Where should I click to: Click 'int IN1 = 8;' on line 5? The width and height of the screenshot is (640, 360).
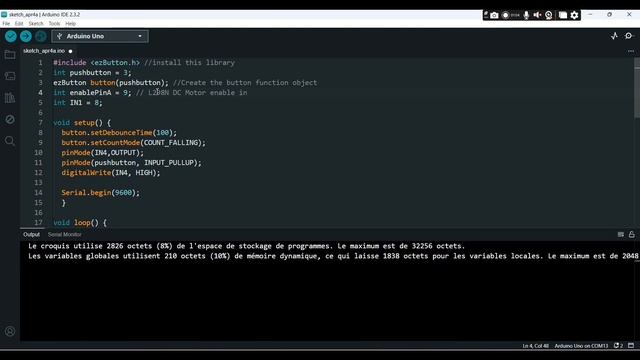tap(78, 102)
